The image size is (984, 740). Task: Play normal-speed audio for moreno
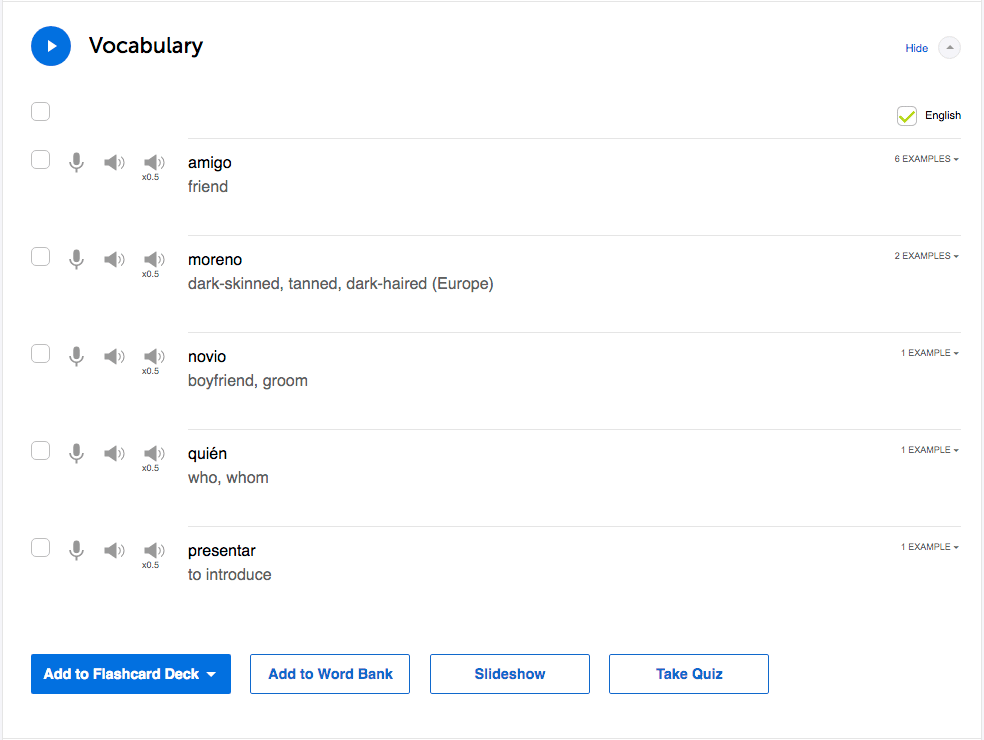coord(115,259)
